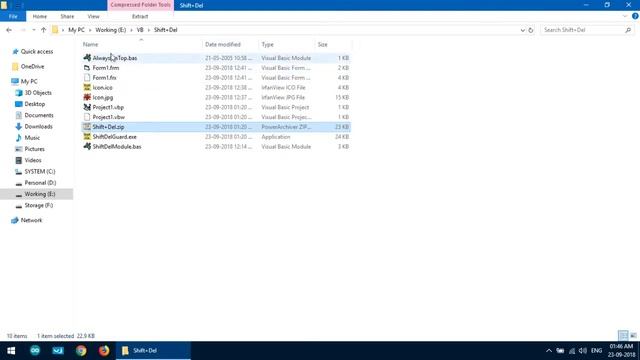Open 3D Objects folder in sidebar

click(x=38, y=93)
